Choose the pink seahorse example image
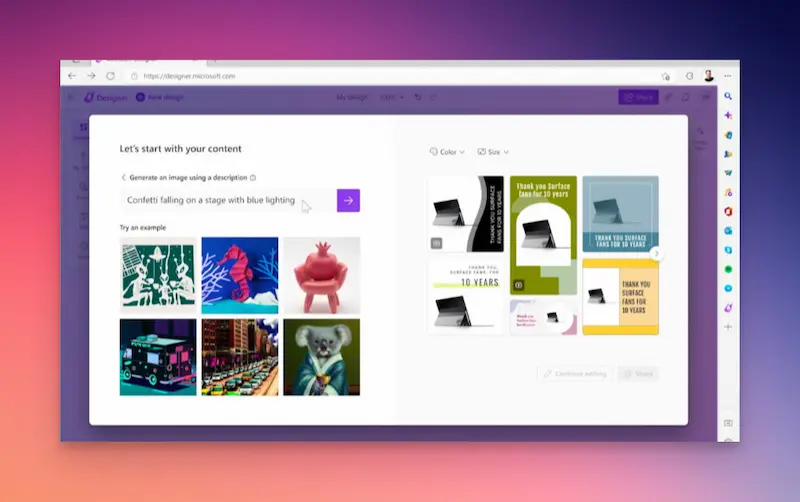The width and height of the screenshot is (800, 502). pyautogui.click(x=240, y=275)
